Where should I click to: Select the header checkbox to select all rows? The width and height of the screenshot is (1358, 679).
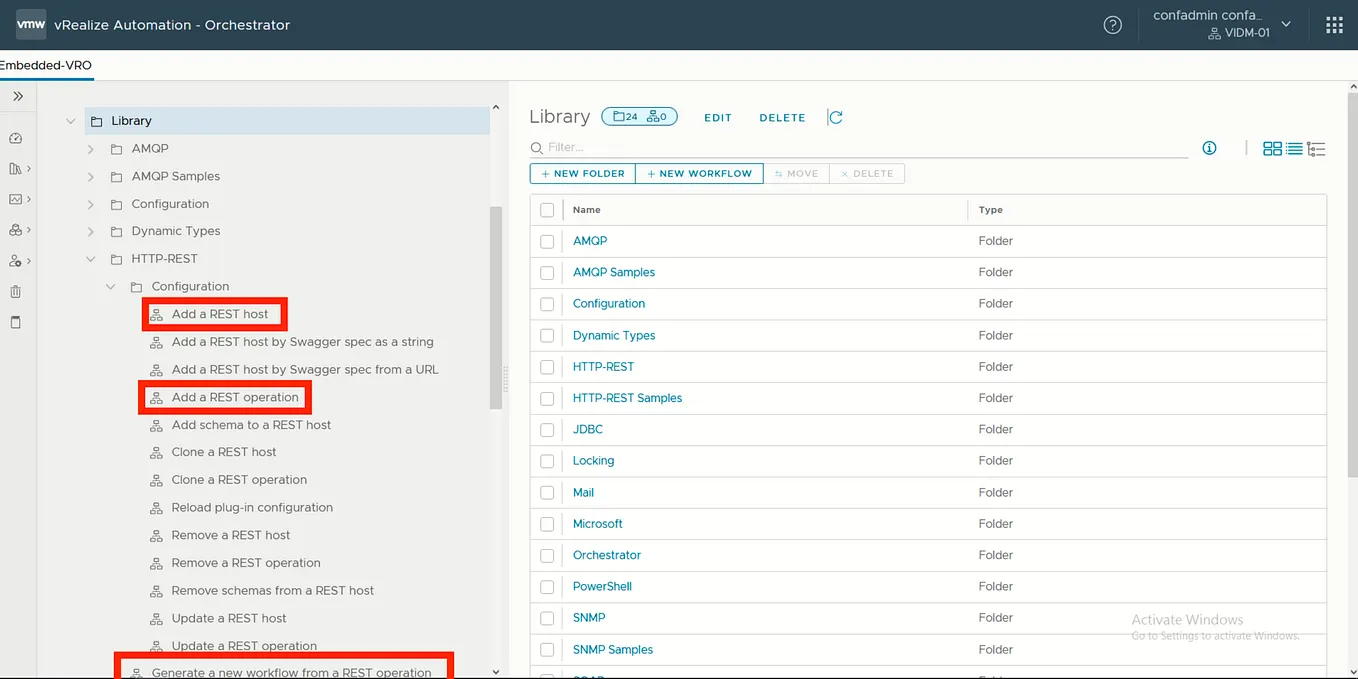pos(547,209)
